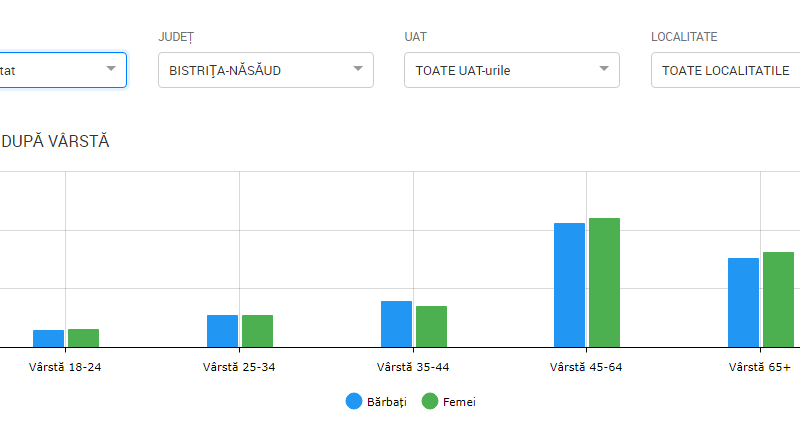This screenshot has height=440, width=800.
Task: Click the blue bar for Vârstă 65+
Action: (x=743, y=302)
